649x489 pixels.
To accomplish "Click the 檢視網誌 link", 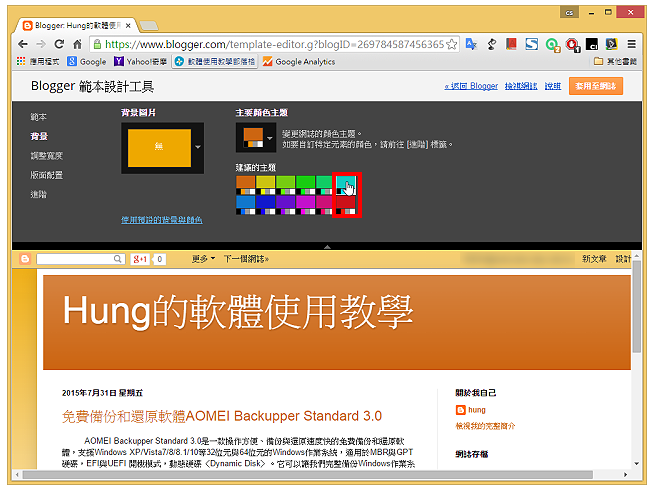I will tap(521, 86).
